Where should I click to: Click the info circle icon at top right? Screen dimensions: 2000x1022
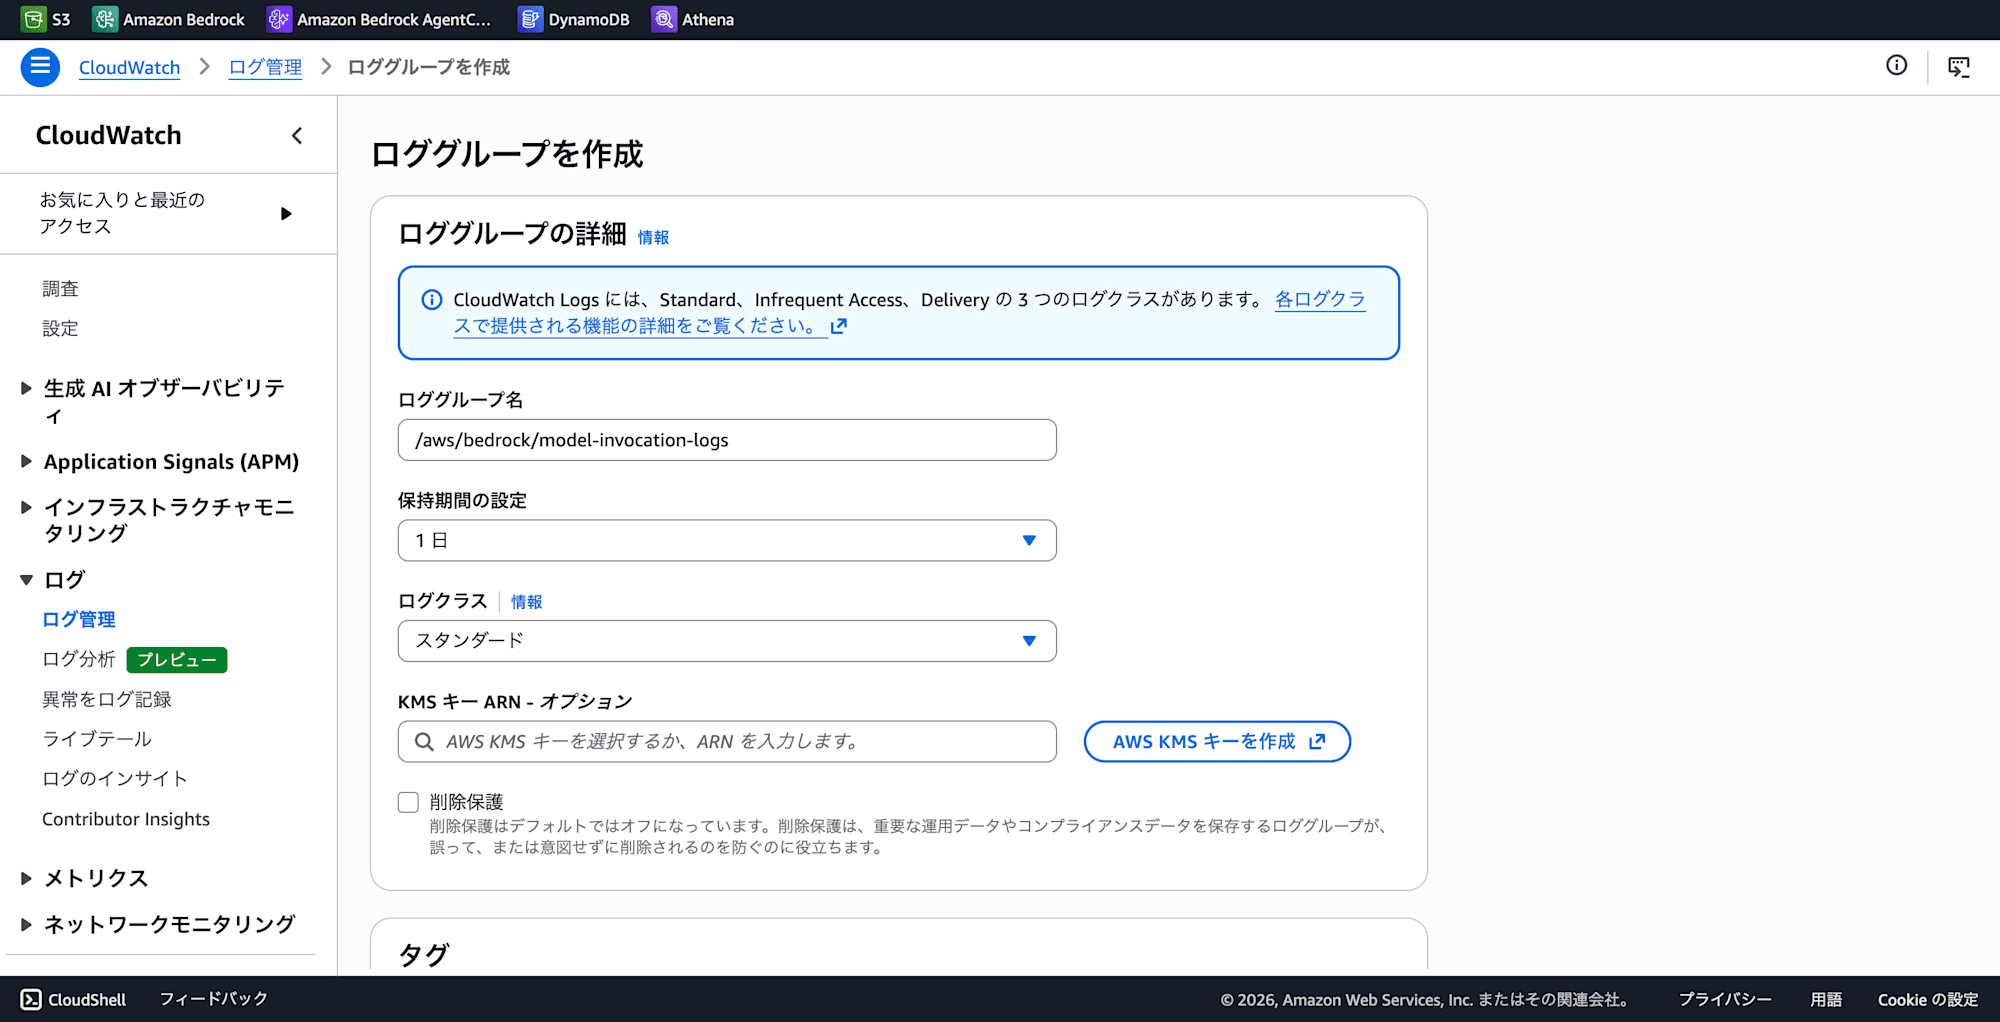tap(1896, 66)
